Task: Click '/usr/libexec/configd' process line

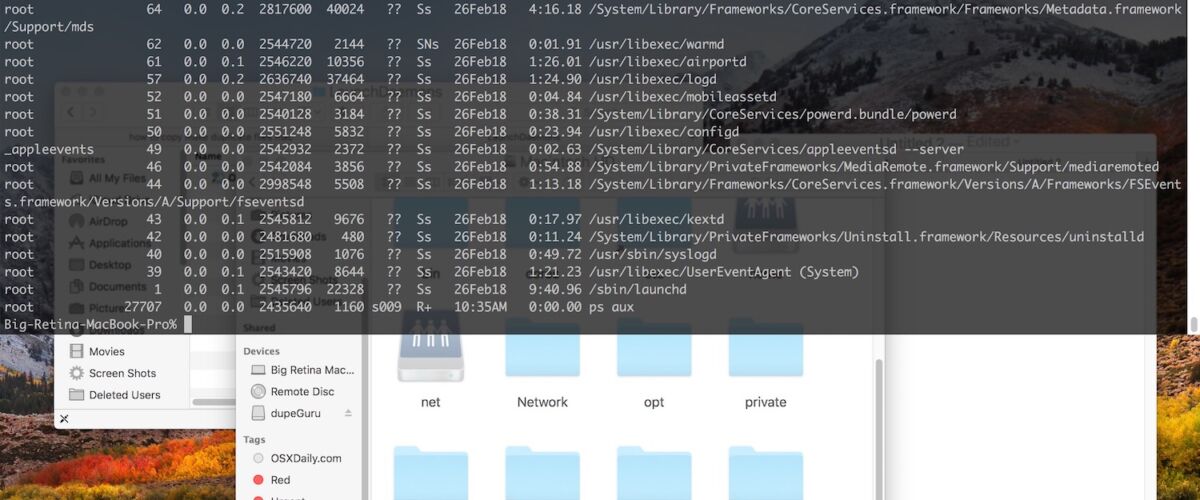Action: [664, 132]
